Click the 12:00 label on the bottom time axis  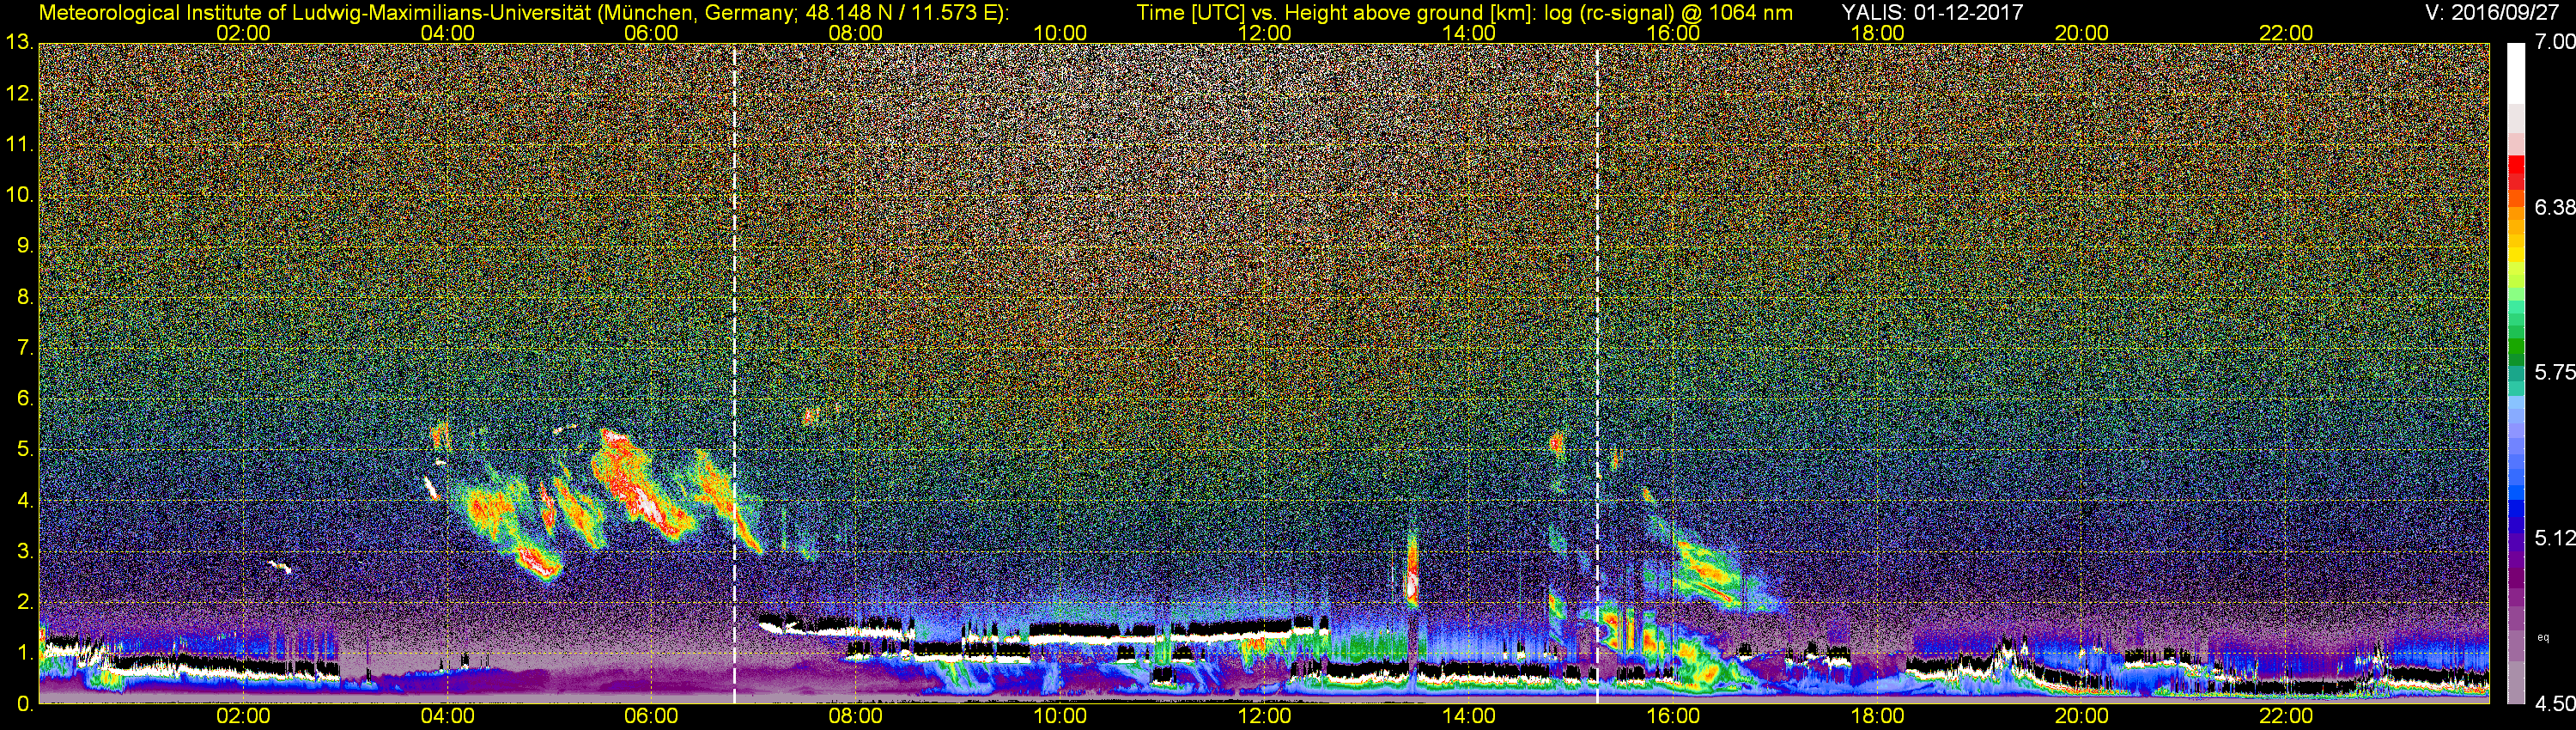[x=1264, y=717]
